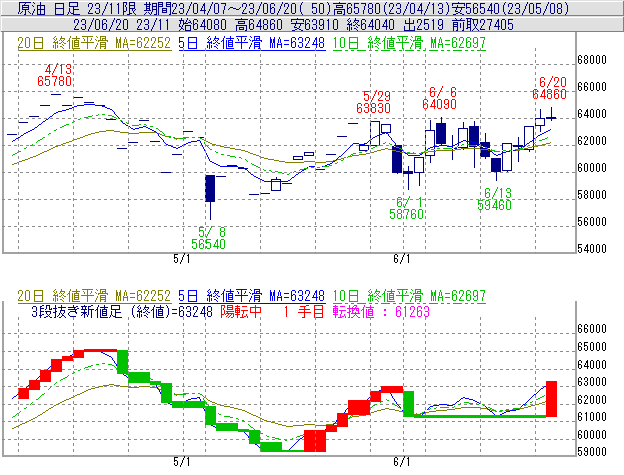The width and height of the screenshot is (624, 475).
Task: Click the 5/ 8 56540 low label
Action: pos(209,238)
